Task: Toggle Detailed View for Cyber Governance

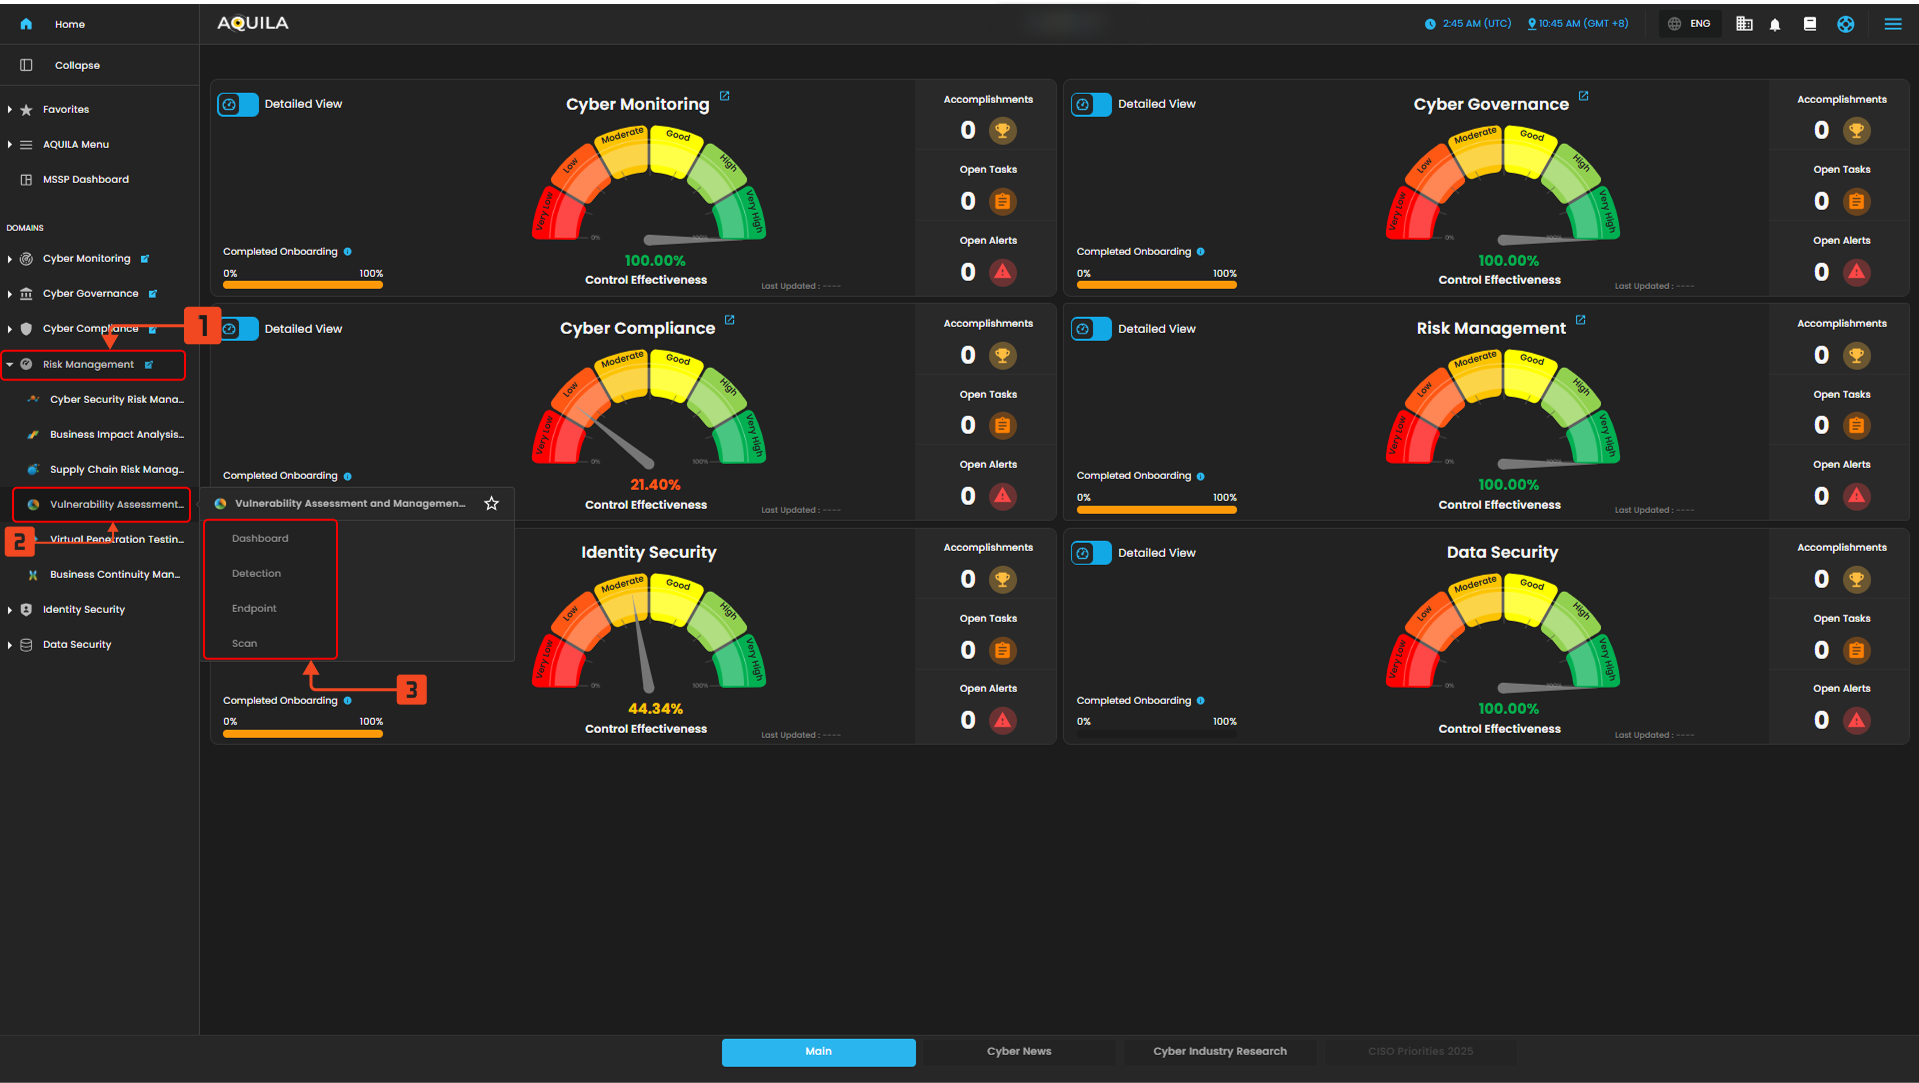Action: pyautogui.click(x=1091, y=104)
